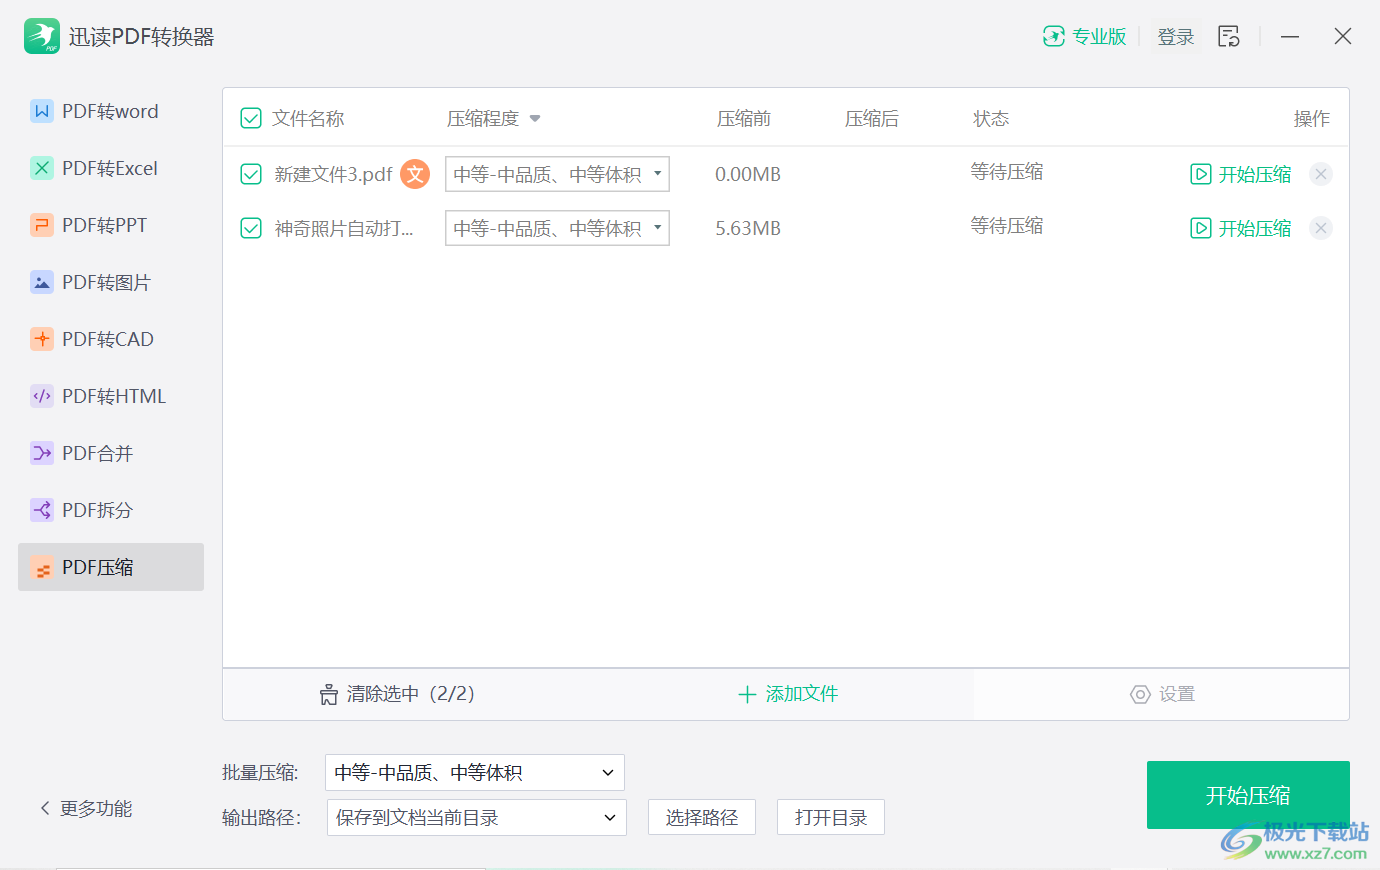Click the big green 开始压缩 button
1380x870 pixels.
point(1248,795)
